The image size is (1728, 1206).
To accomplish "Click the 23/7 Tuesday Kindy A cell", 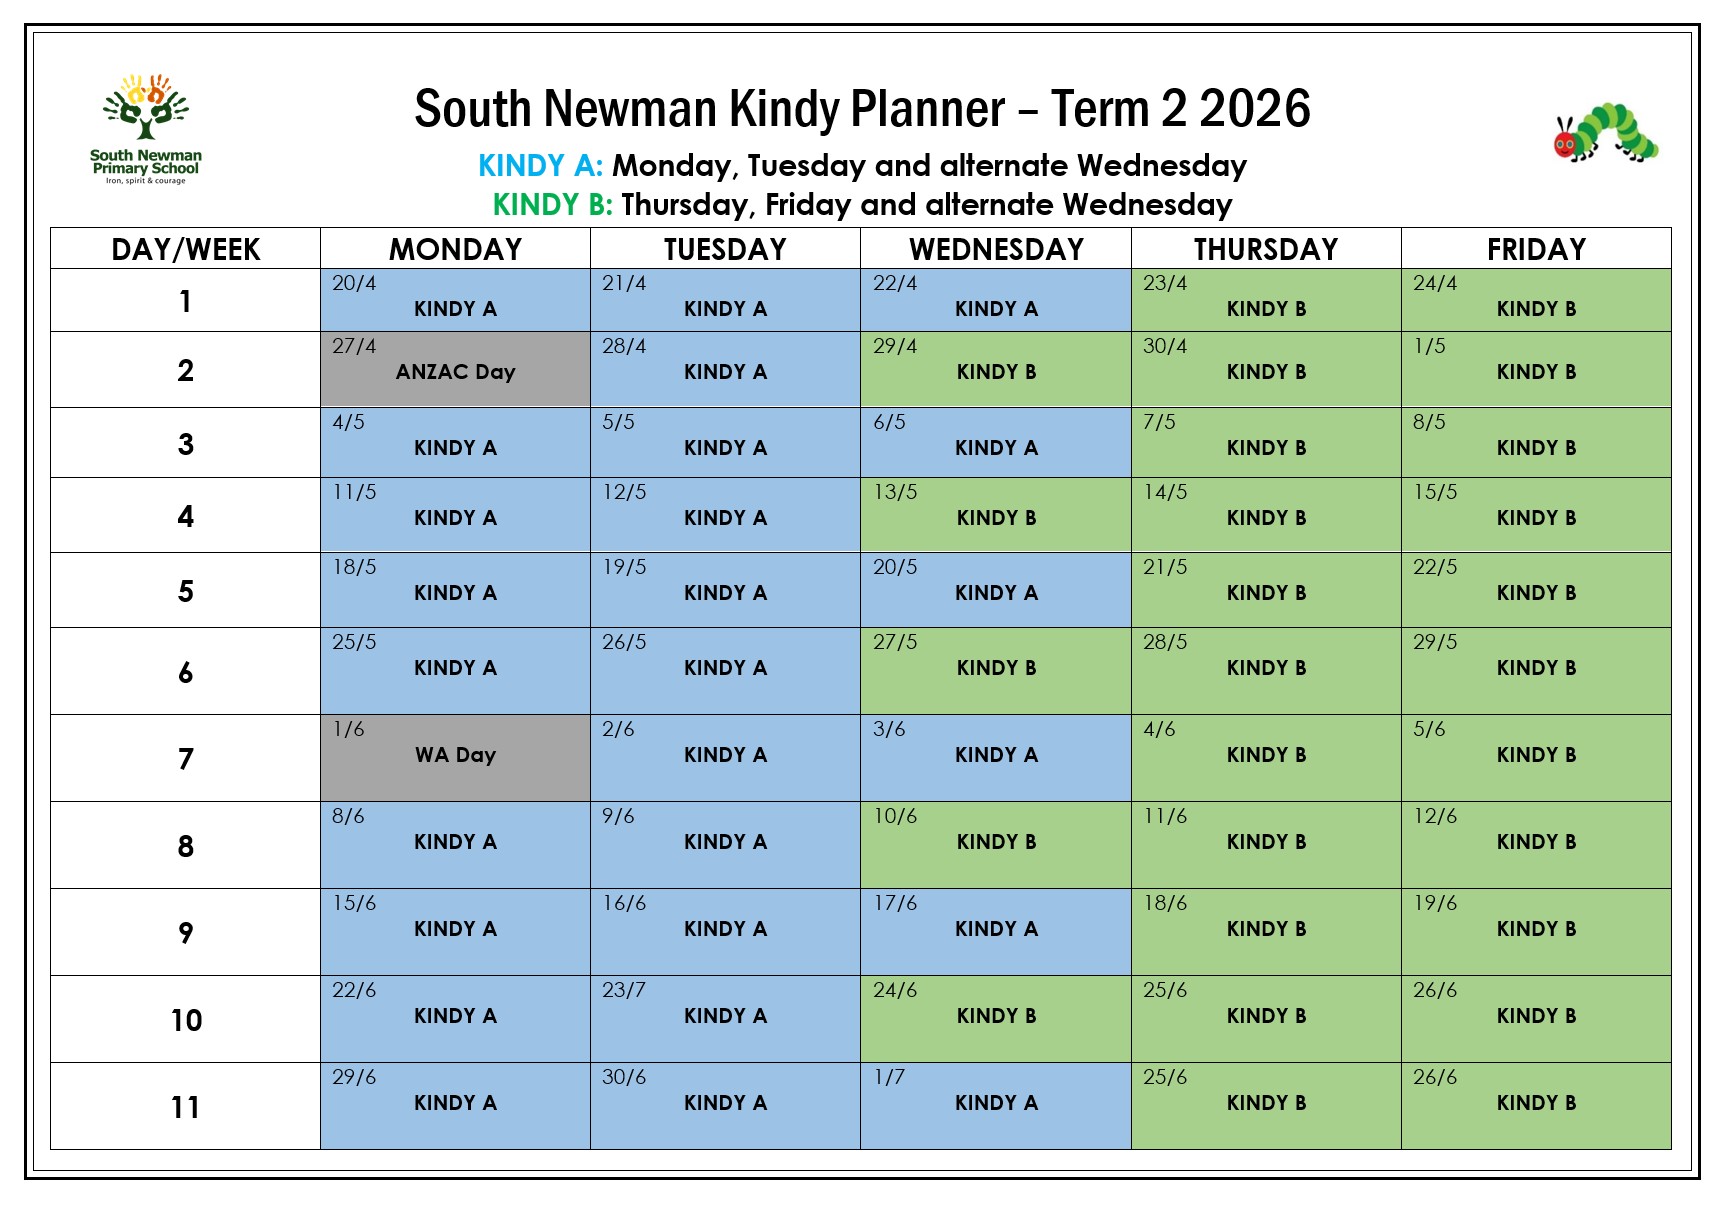I will click(x=725, y=1018).
